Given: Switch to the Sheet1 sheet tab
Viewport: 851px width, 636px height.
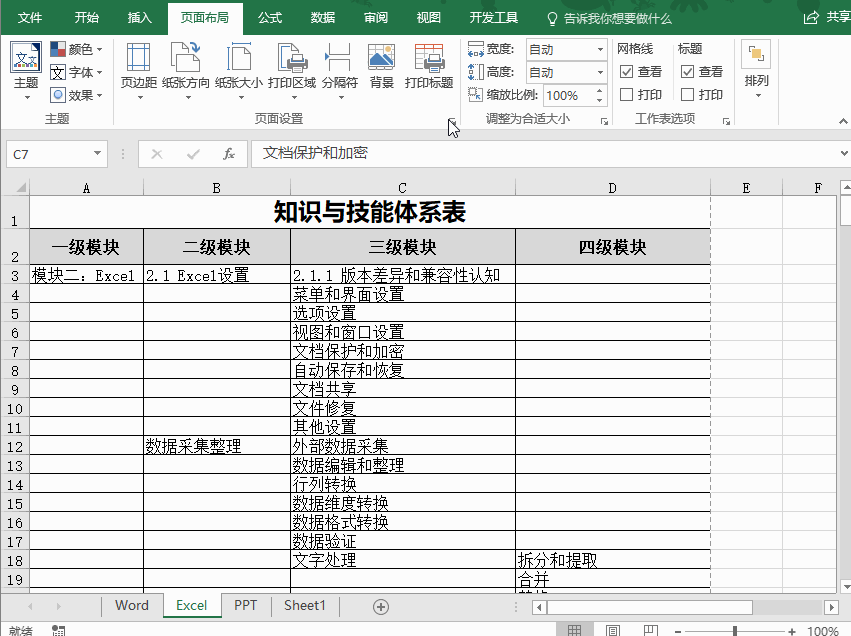Looking at the screenshot, I should click(304, 606).
